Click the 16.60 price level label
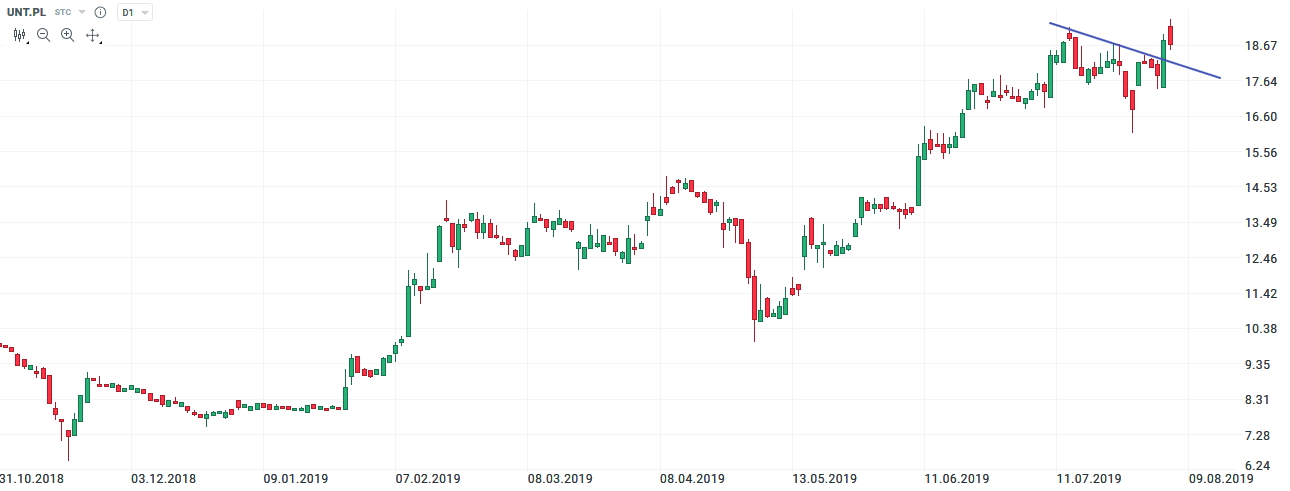 click(1251, 117)
